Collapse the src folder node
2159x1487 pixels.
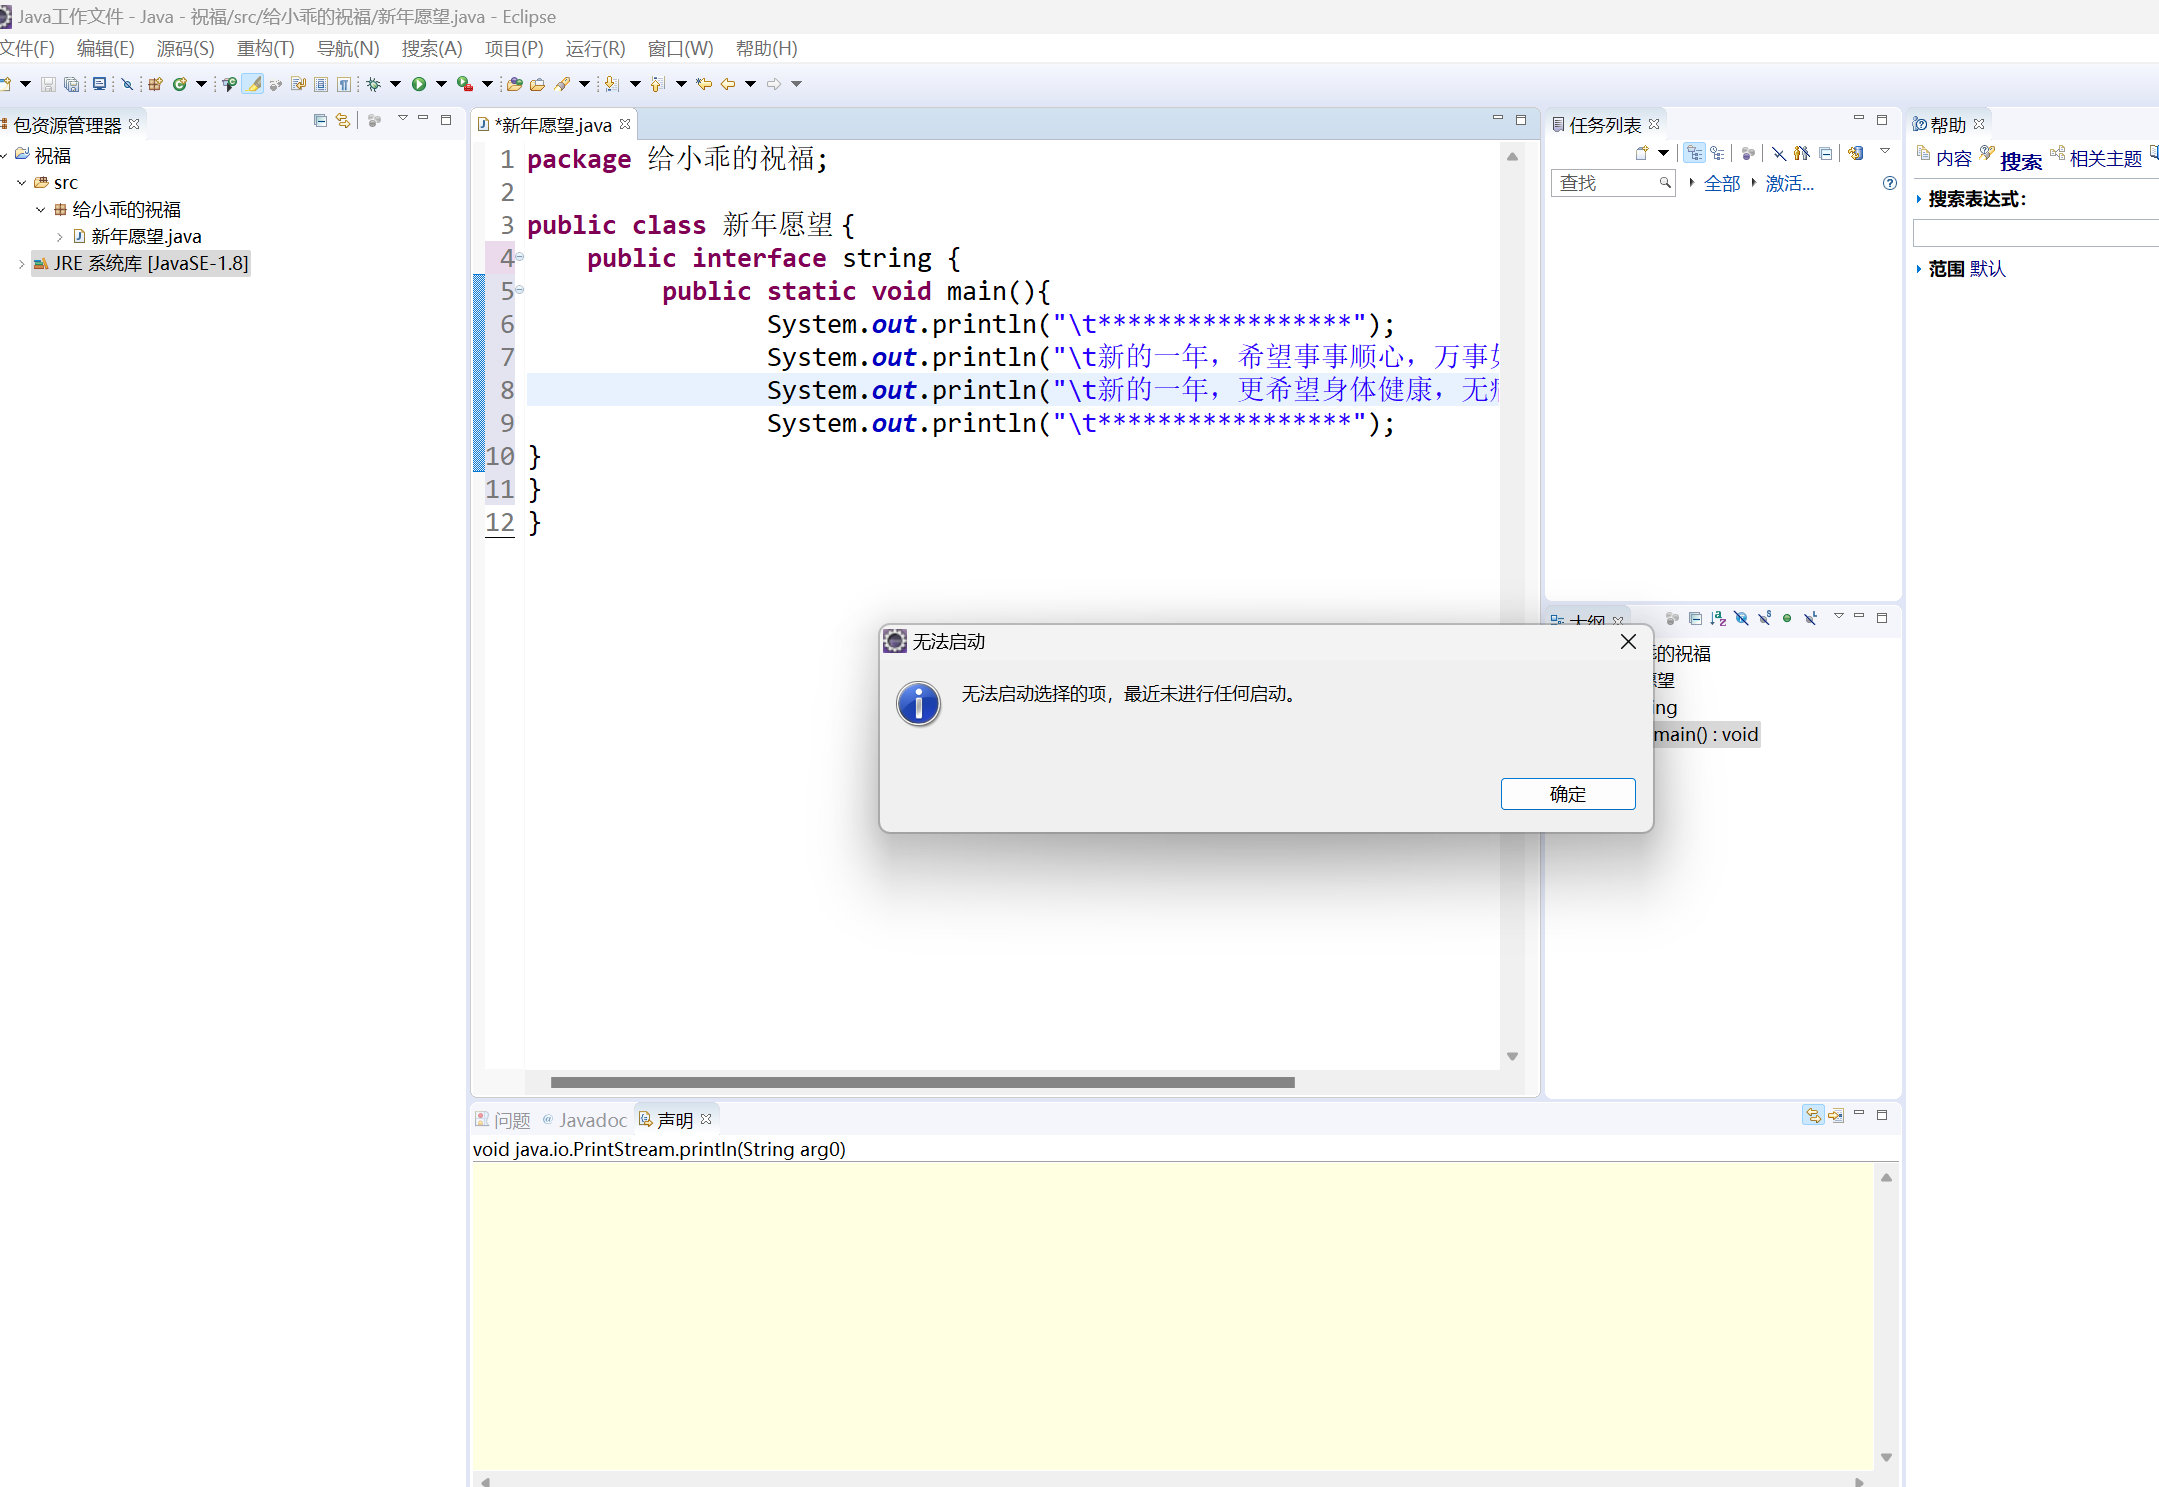22,182
